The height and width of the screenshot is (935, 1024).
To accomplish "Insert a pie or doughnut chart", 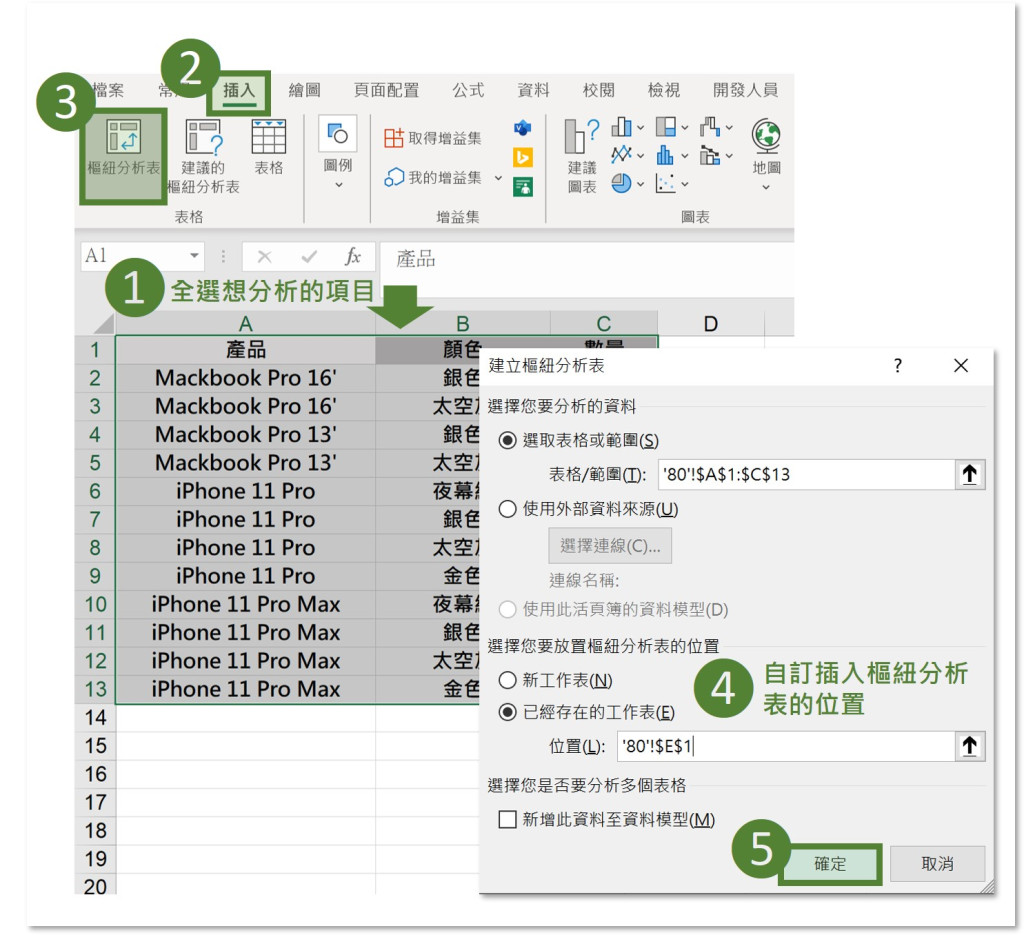I will click(x=621, y=183).
